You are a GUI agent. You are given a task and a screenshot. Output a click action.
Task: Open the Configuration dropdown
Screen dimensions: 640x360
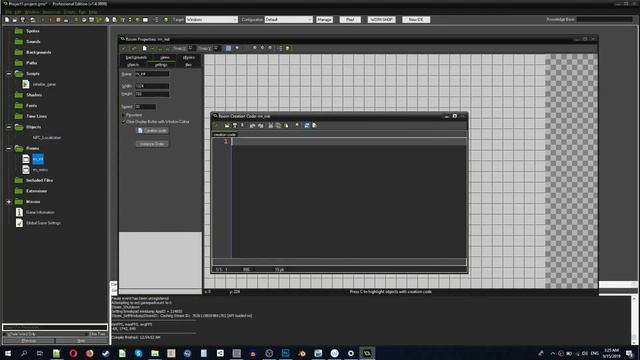[x=288, y=20]
